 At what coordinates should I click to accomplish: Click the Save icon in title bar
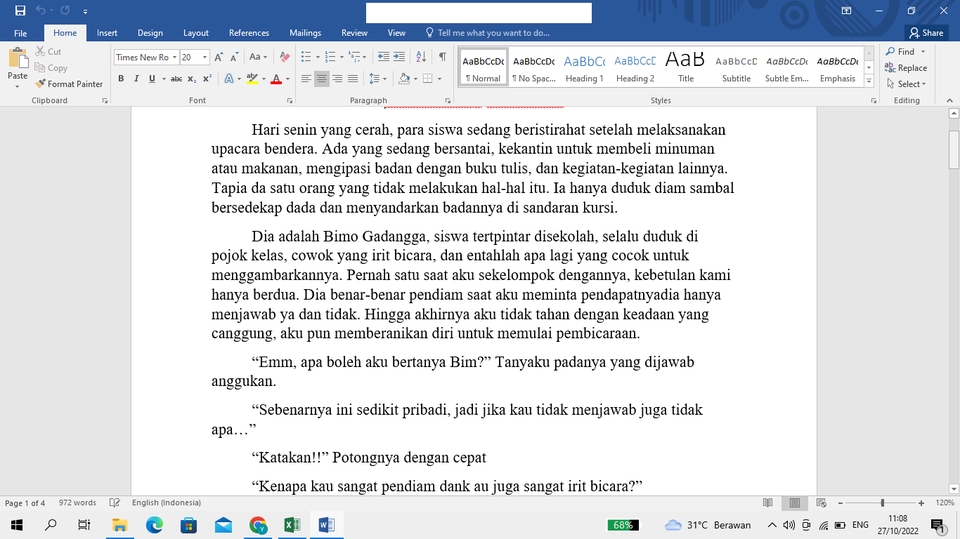[20, 10]
